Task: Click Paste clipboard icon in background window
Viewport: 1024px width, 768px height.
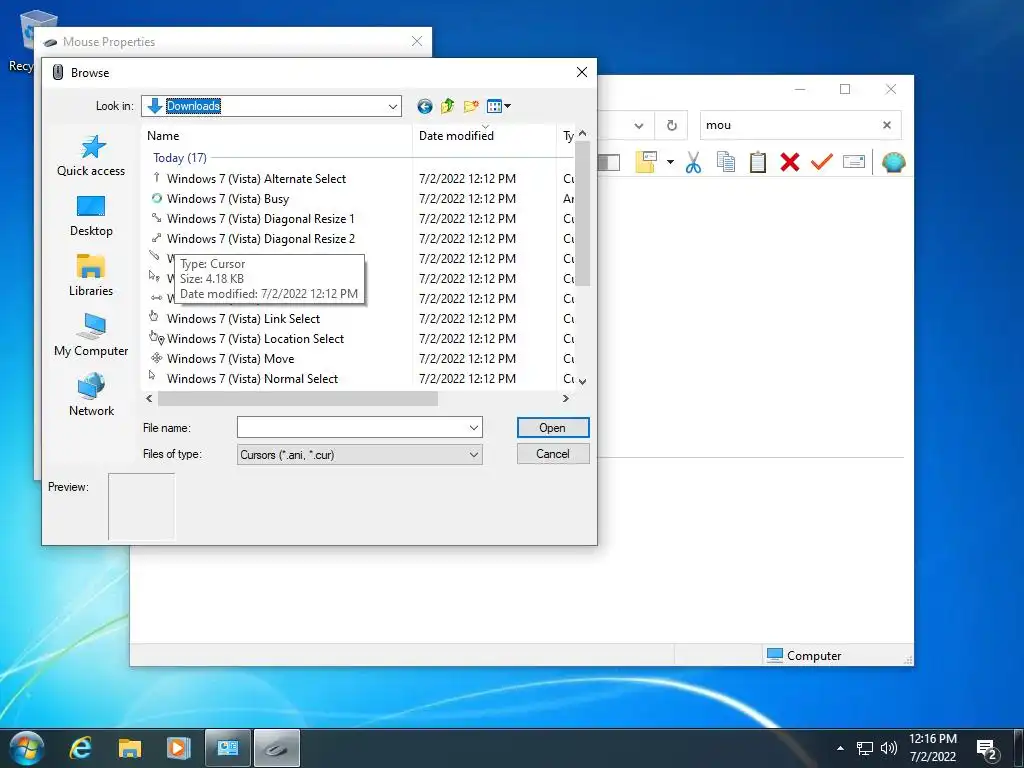Action: (x=758, y=162)
